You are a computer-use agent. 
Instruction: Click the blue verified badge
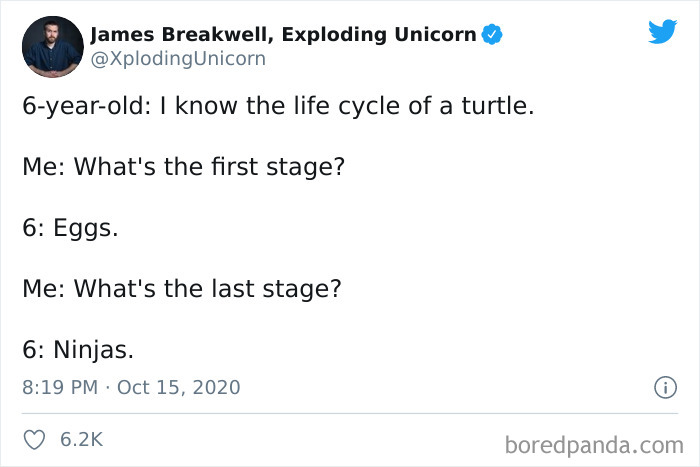[x=492, y=36]
